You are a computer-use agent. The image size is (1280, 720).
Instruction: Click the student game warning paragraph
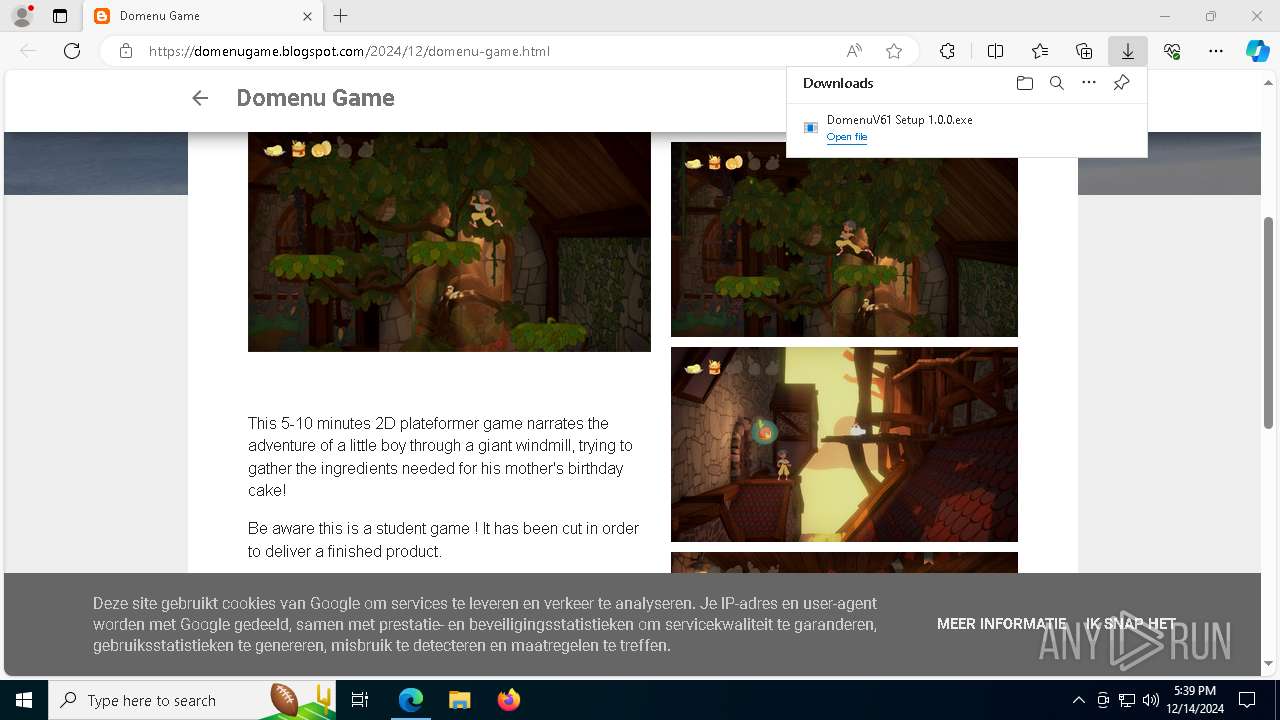click(x=443, y=540)
